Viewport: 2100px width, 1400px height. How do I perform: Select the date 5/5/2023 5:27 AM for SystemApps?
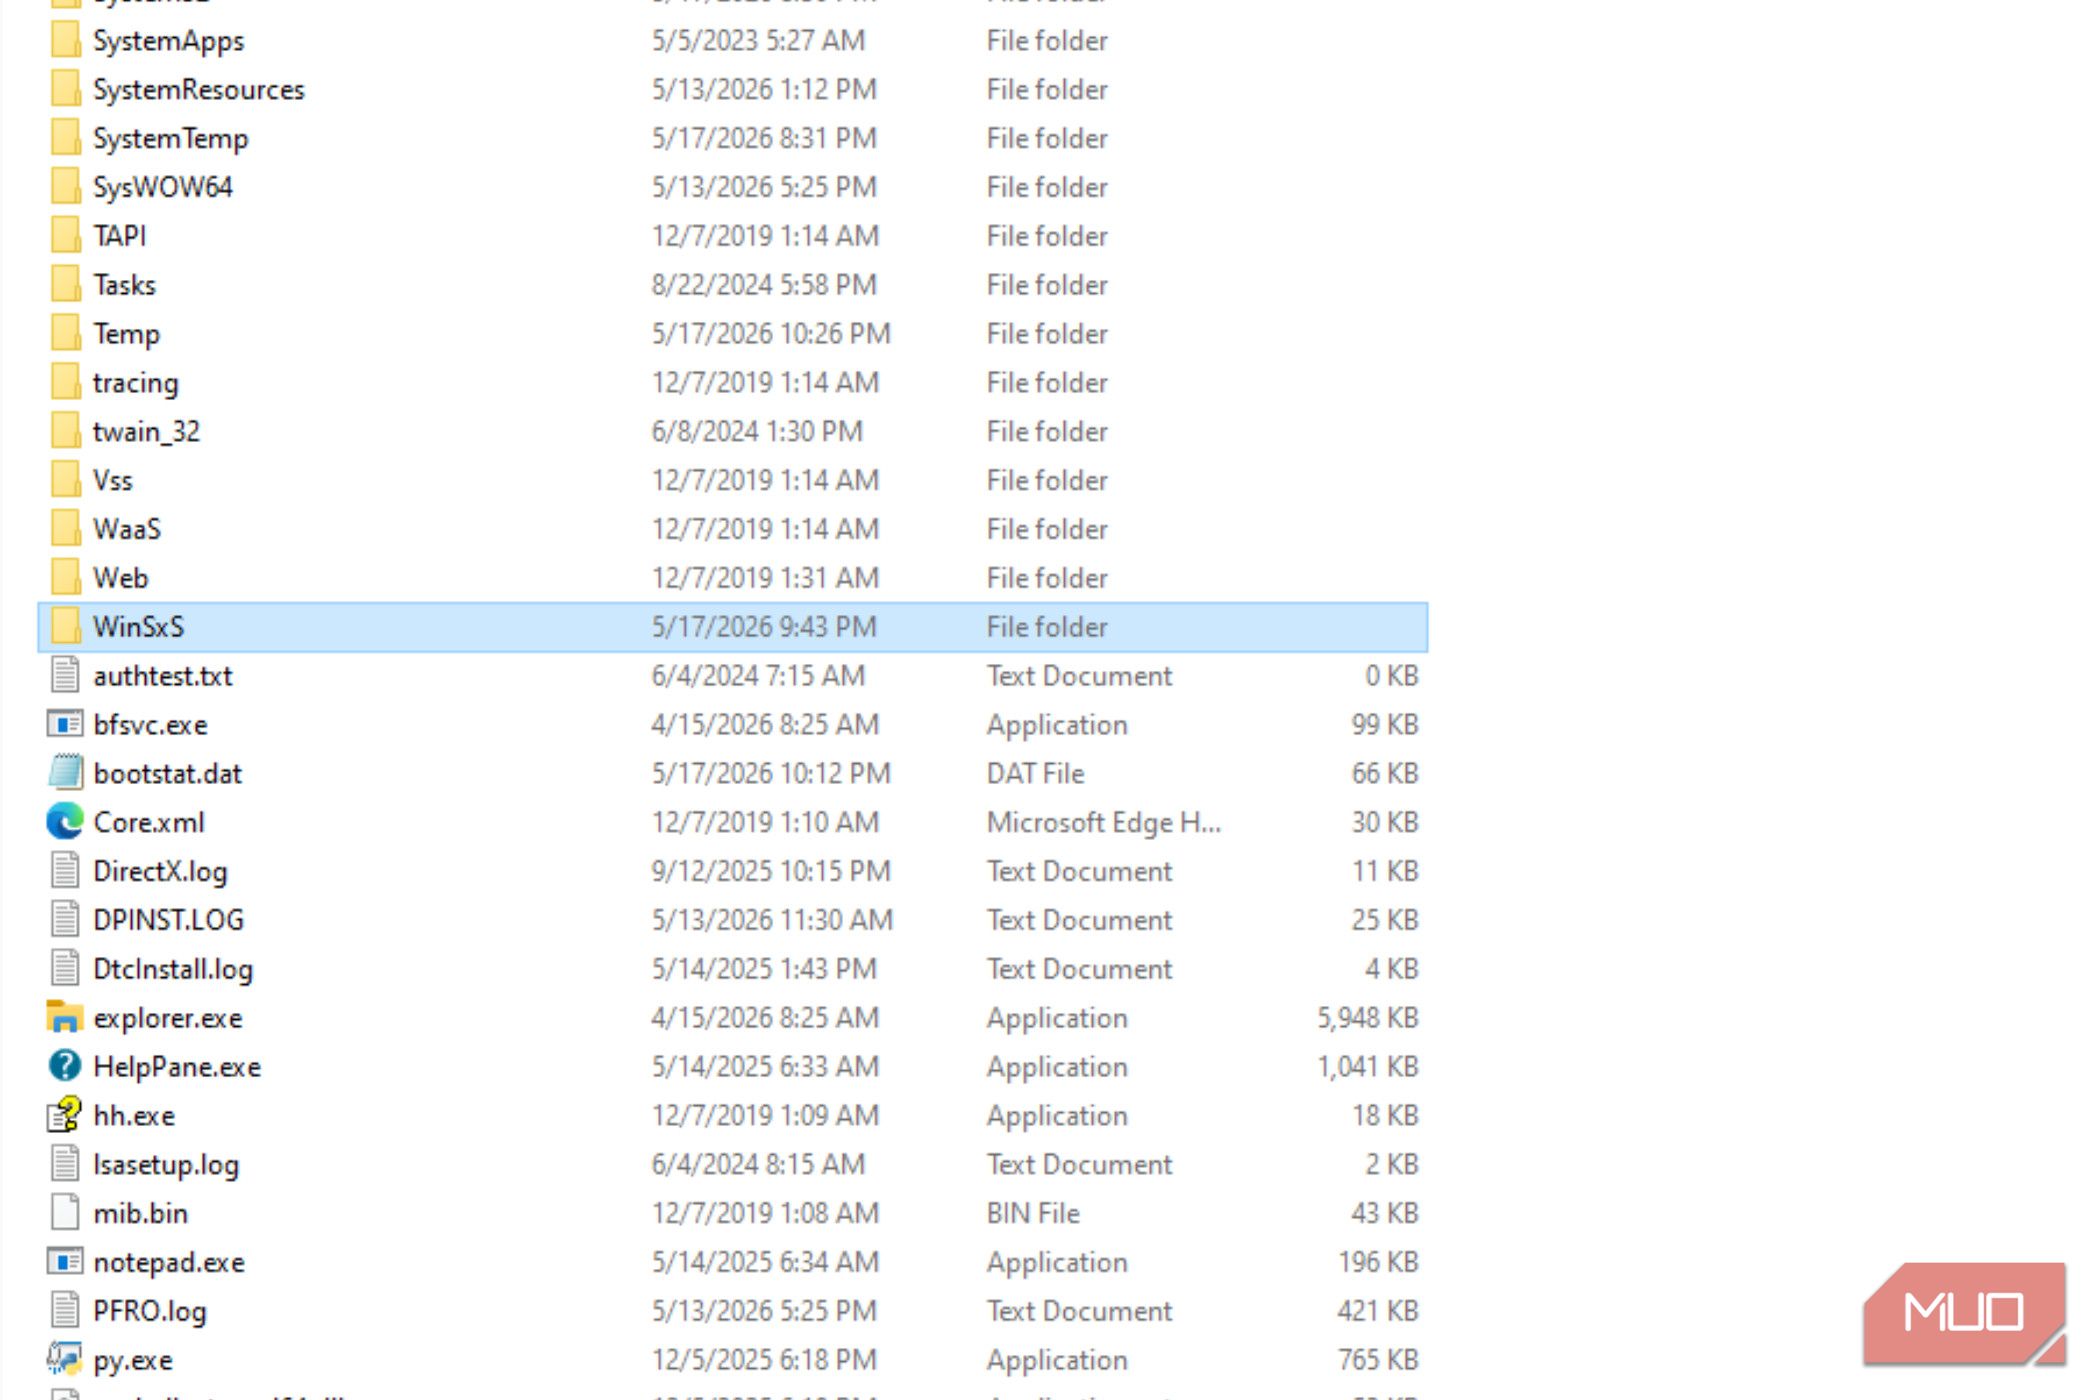pyautogui.click(x=758, y=41)
